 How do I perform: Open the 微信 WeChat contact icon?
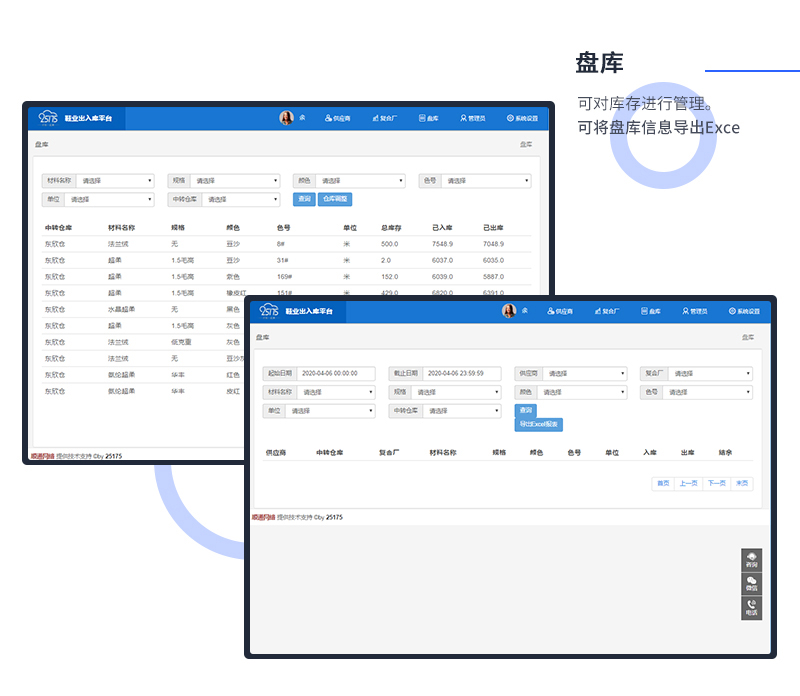pyautogui.click(x=751, y=583)
